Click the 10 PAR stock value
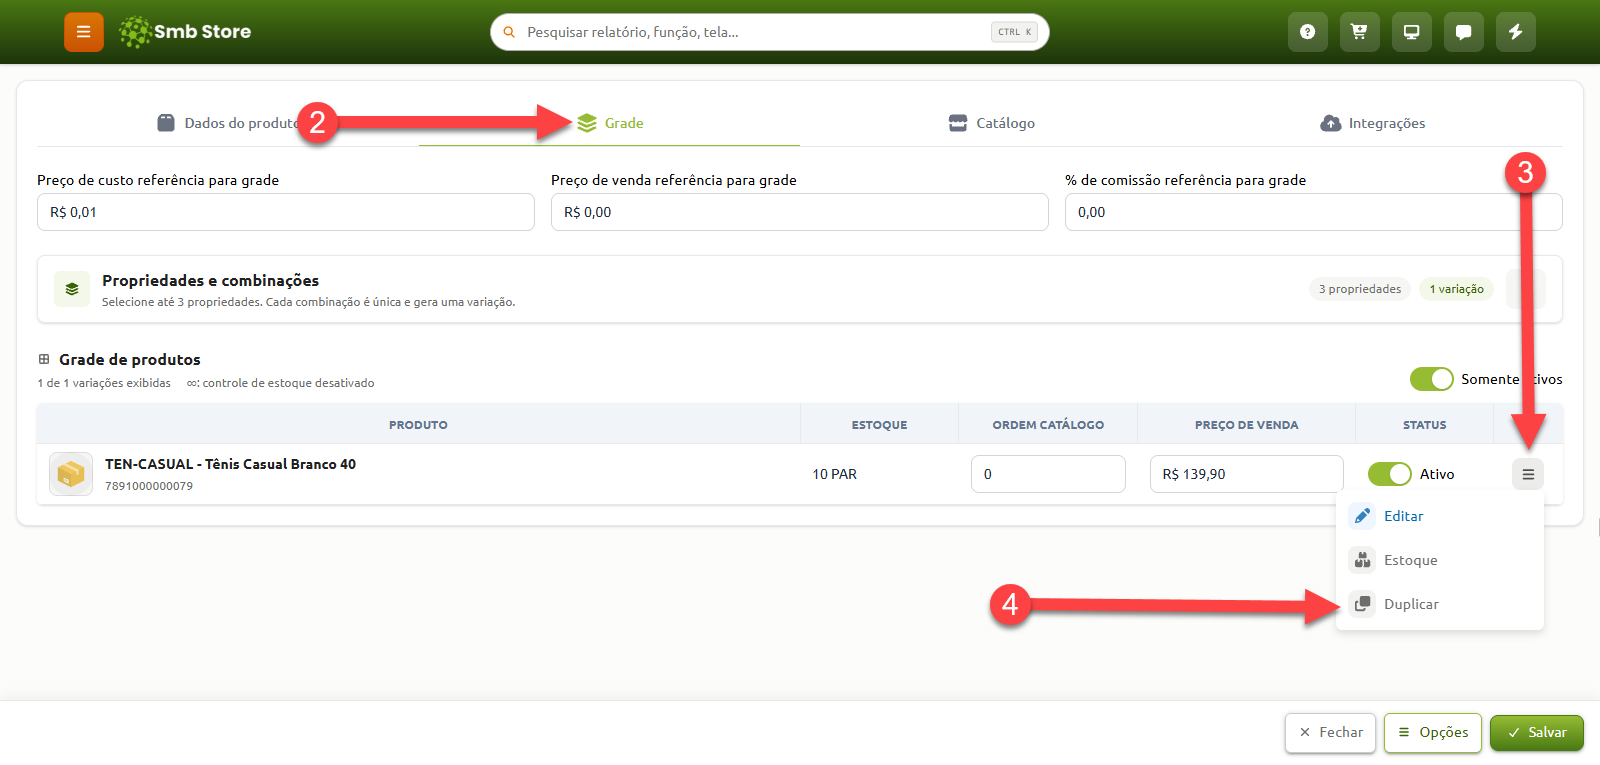This screenshot has width=1600, height=765. (x=834, y=474)
